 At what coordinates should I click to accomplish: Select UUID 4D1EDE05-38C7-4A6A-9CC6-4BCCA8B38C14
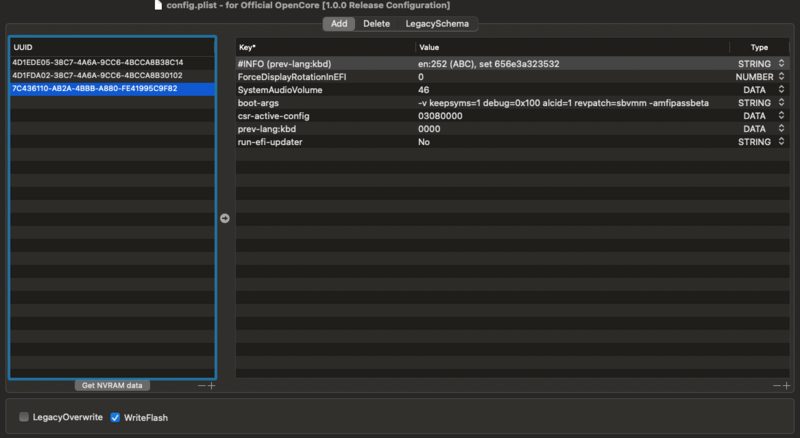click(98, 62)
